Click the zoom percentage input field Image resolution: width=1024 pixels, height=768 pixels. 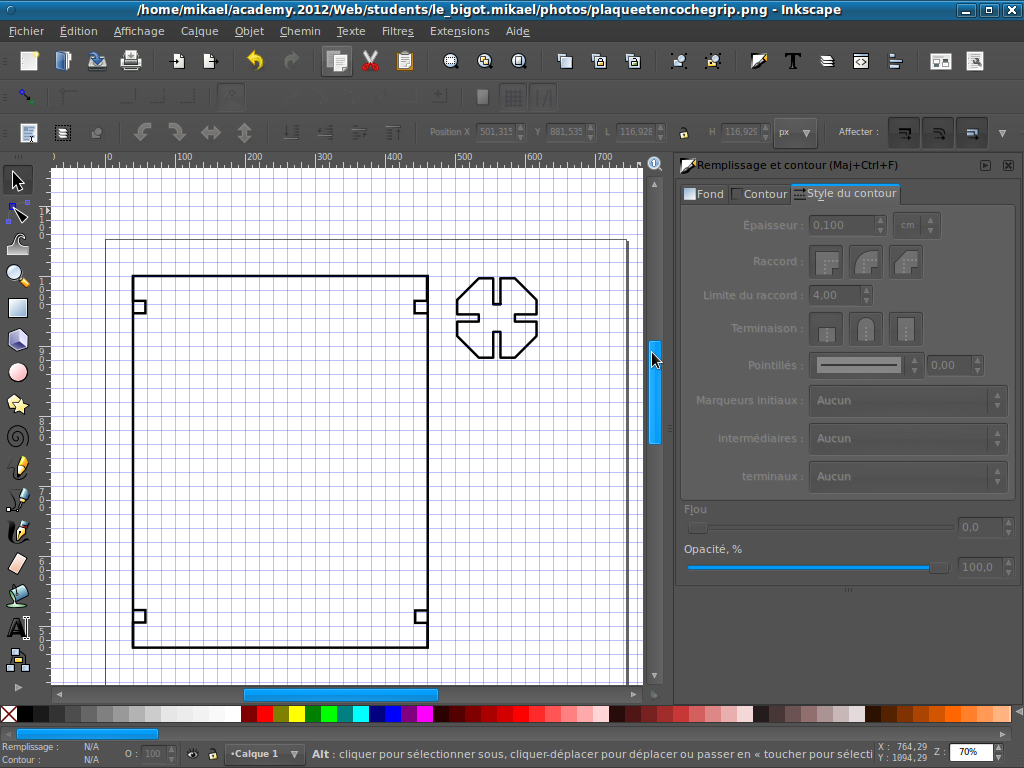click(x=970, y=752)
